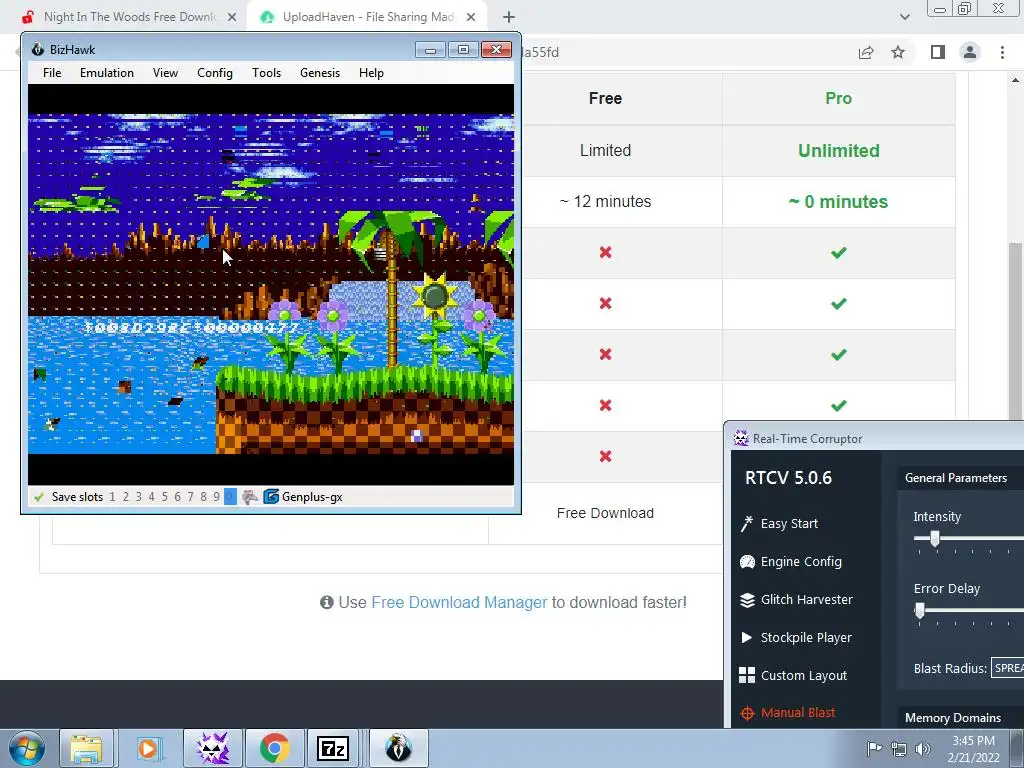This screenshot has width=1024, height=768.
Task: Open Windows Media Player from taskbar
Action: (x=148, y=748)
